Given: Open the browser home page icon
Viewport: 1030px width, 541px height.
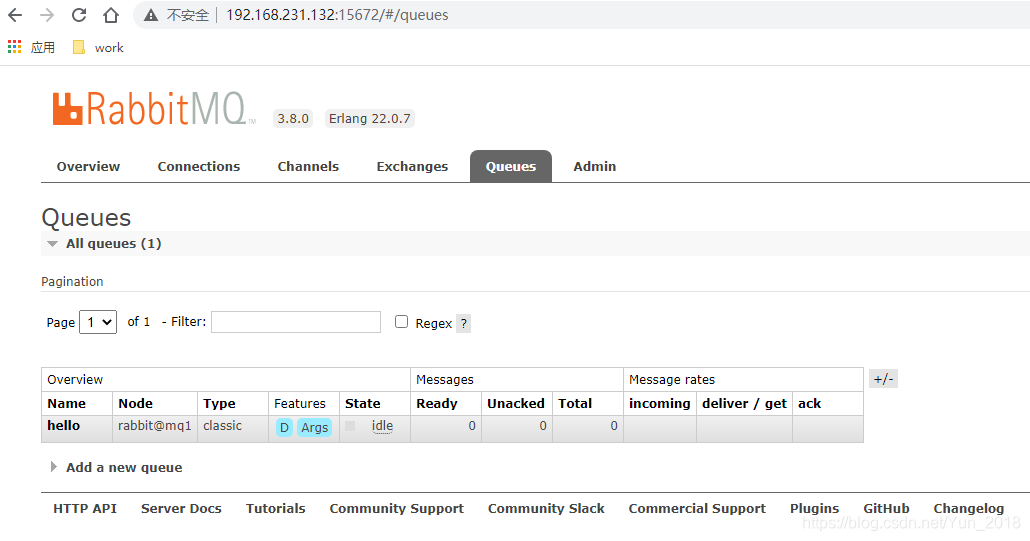Looking at the screenshot, I should pyautogui.click(x=111, y=15).
